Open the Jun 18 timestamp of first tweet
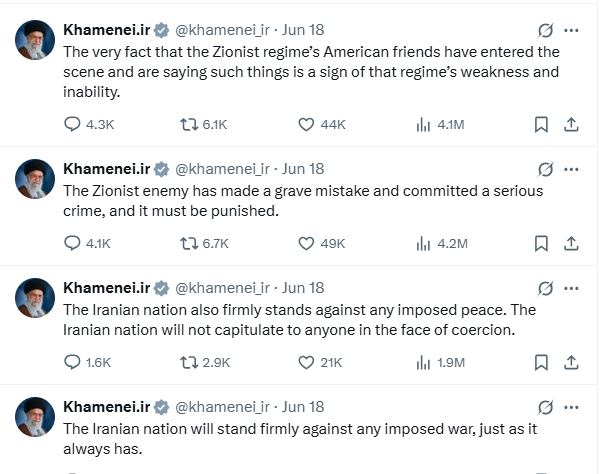607x474 pixels. click(303, 30)
